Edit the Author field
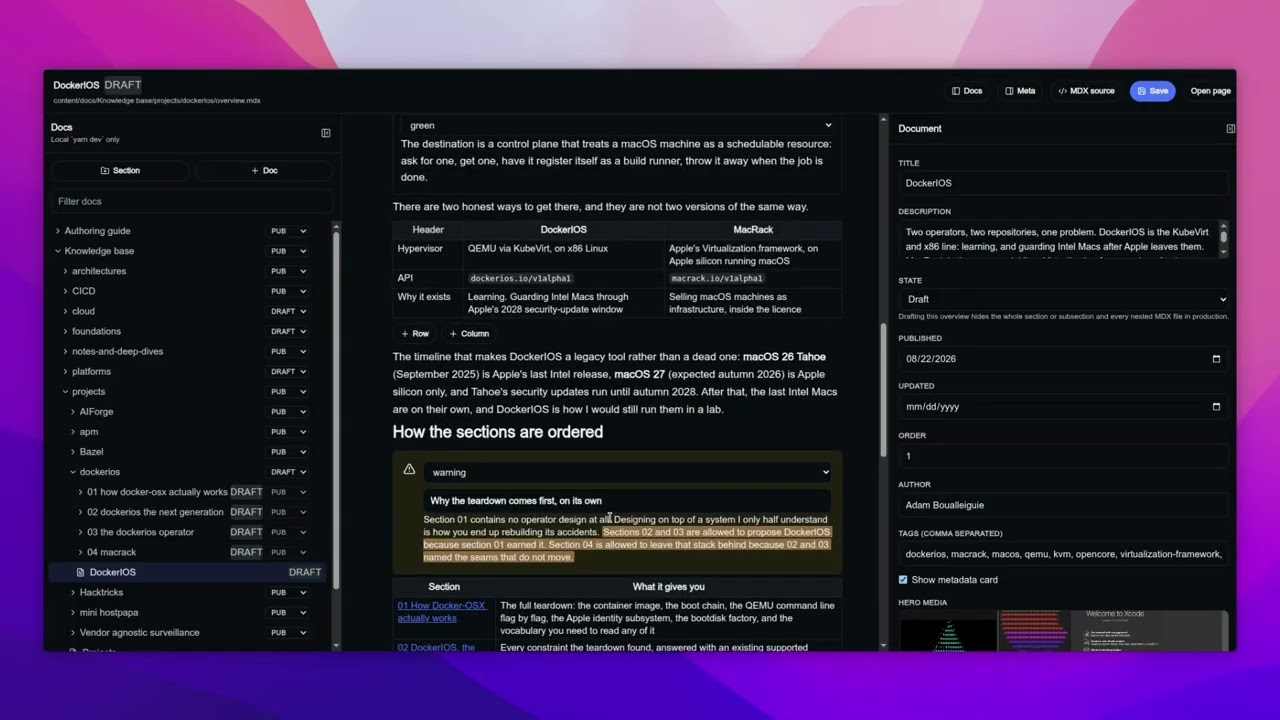1280x720 pixels. pyautogui.click(x=1063, y=505)
